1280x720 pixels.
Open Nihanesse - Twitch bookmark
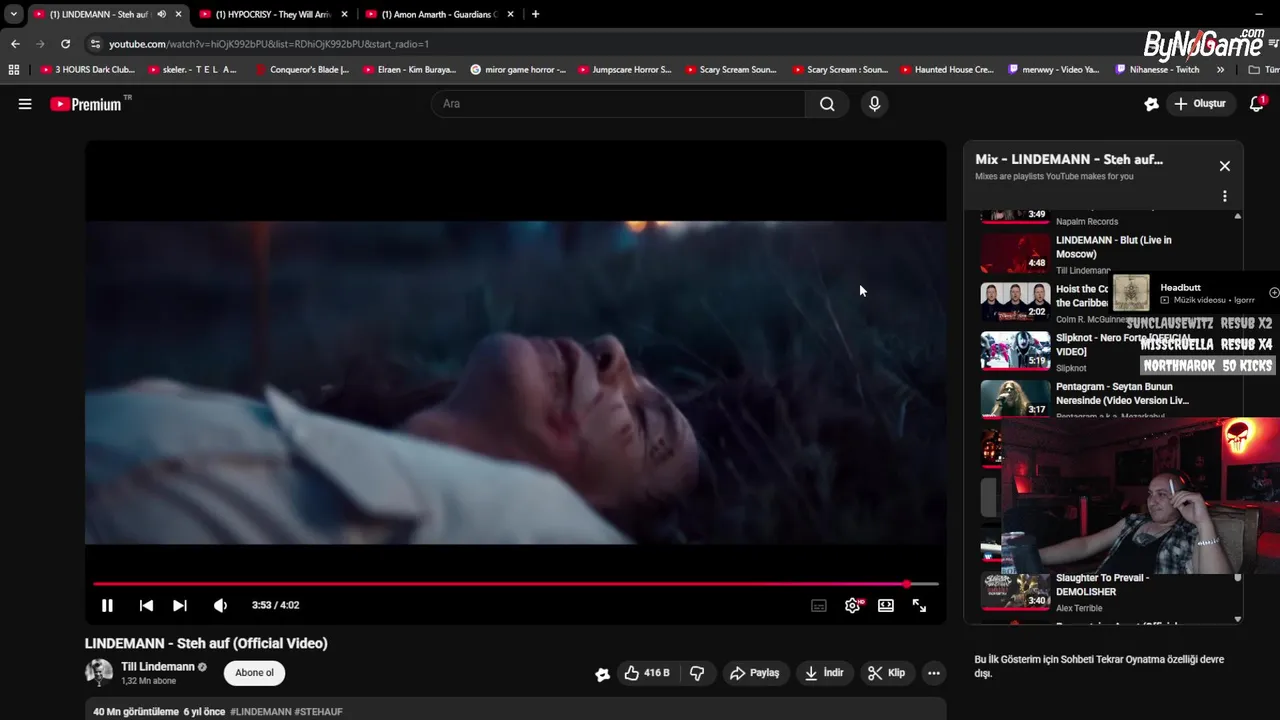1157,70
